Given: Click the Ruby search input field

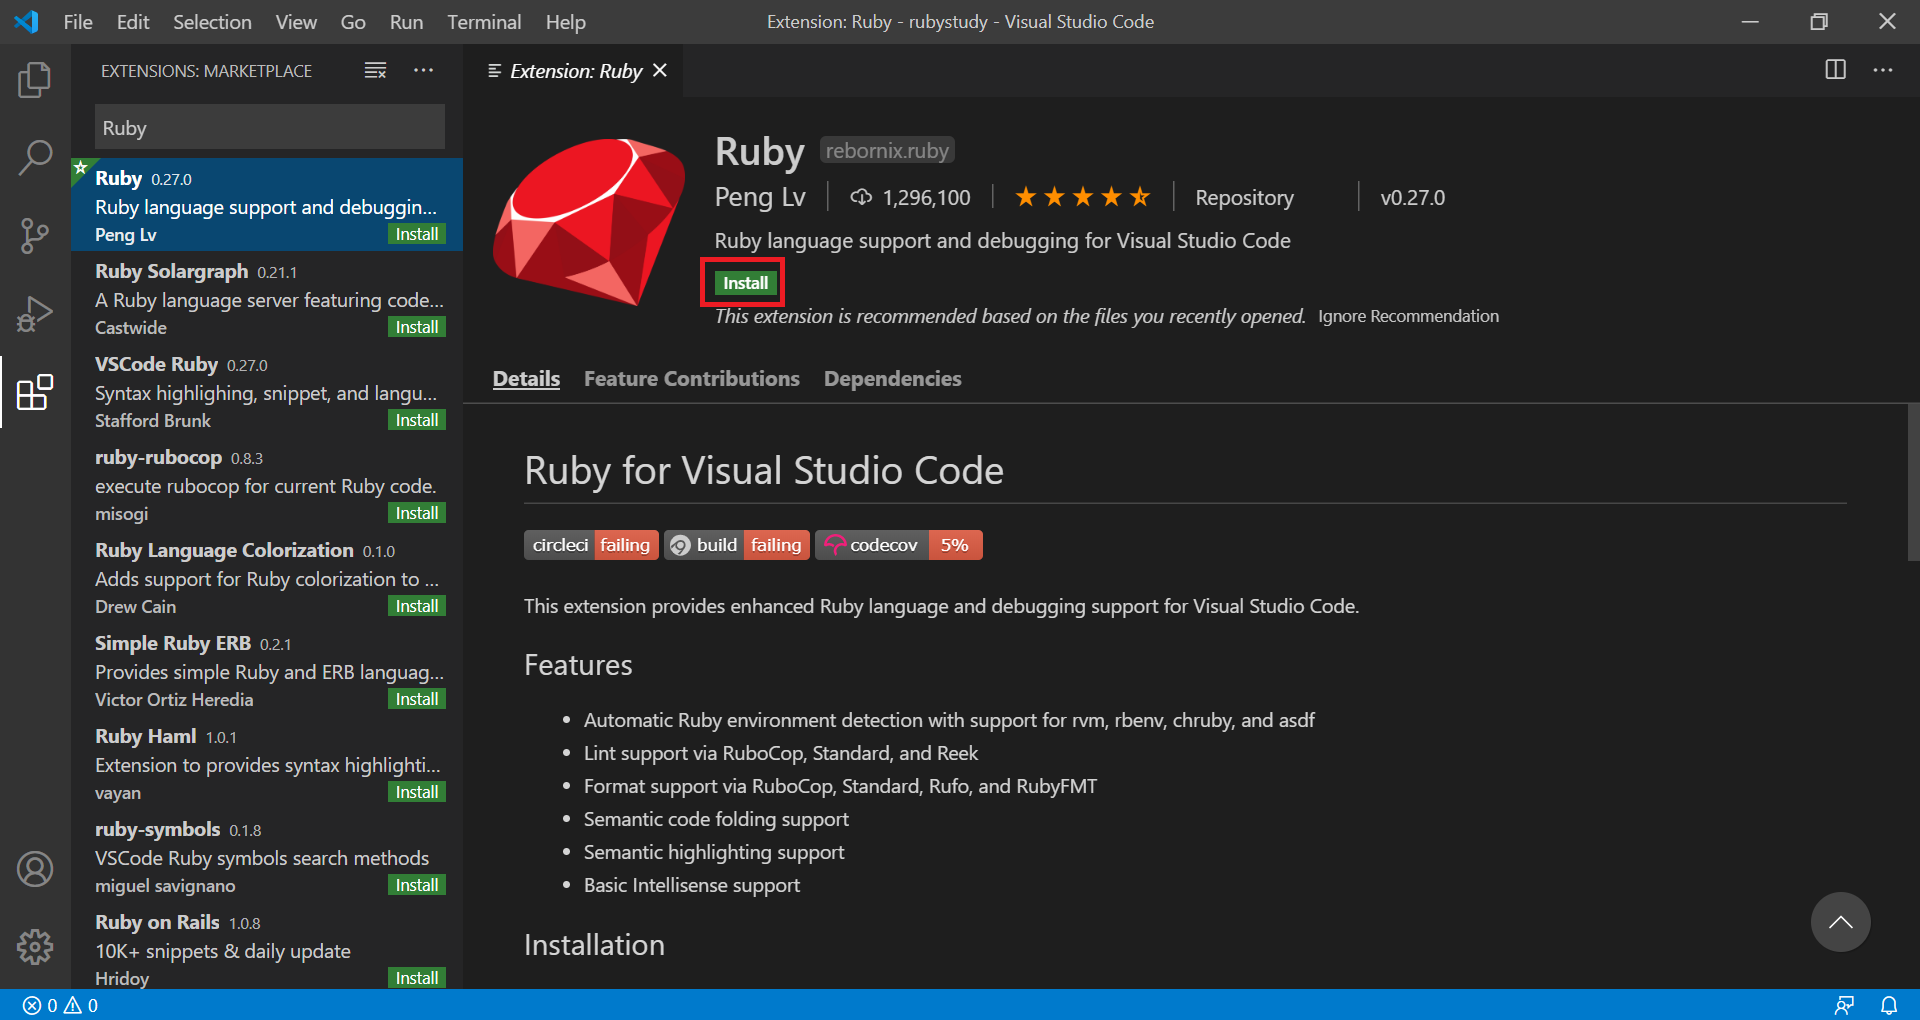Looking at the screenshot, I should tap(270, 128).
